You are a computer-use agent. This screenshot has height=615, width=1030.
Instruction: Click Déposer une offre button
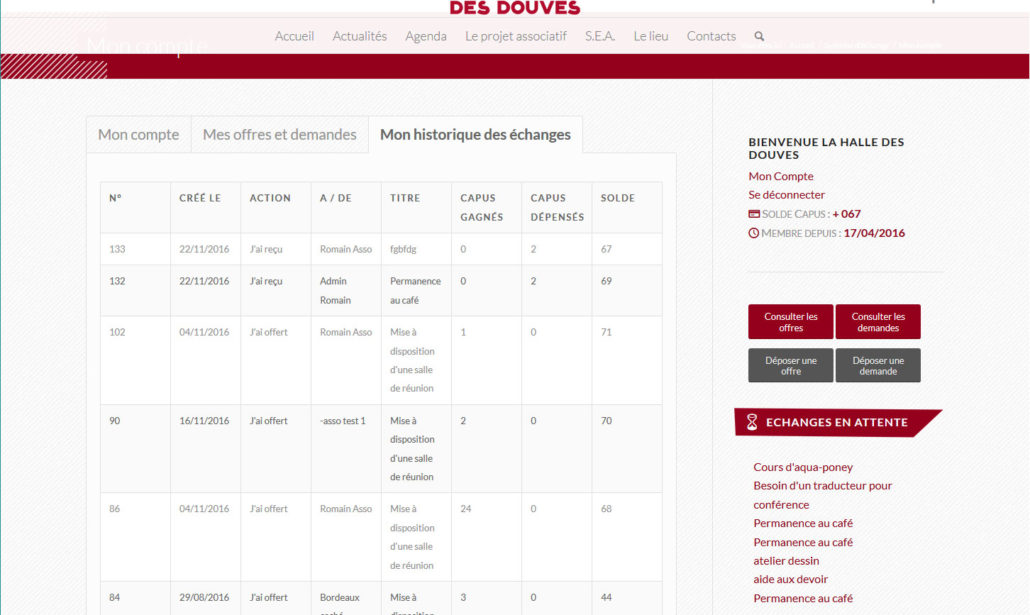[x=791, y=365]
